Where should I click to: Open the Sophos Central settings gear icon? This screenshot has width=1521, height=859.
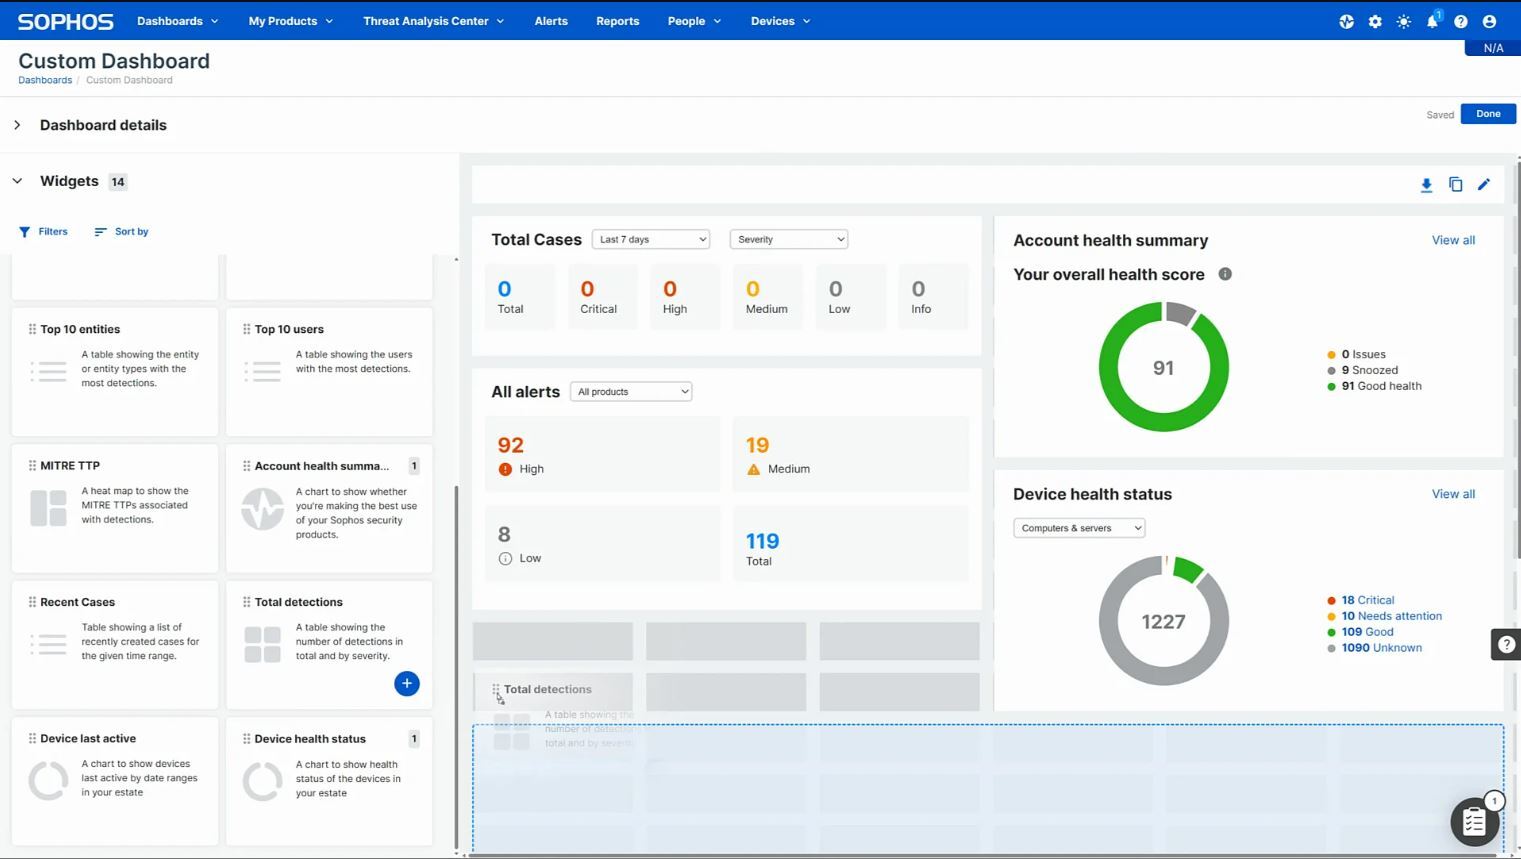coord(1375,20)
